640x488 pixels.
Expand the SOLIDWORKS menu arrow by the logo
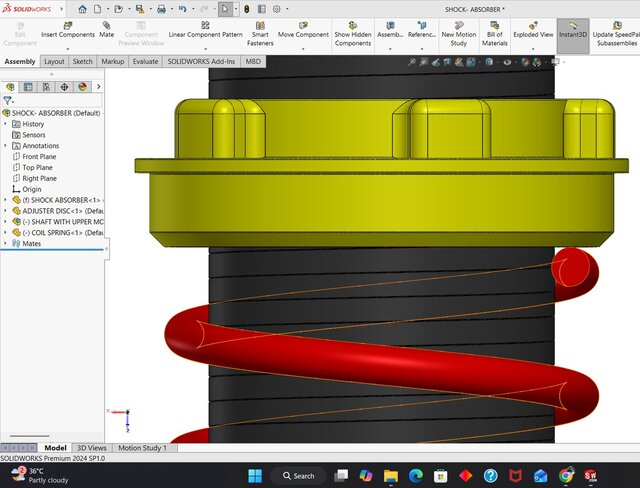pyautogui.click(x=62, y=9)
